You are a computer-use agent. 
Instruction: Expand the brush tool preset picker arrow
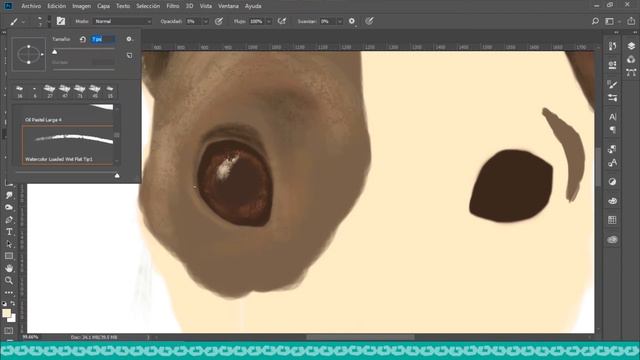pos(23,22)
